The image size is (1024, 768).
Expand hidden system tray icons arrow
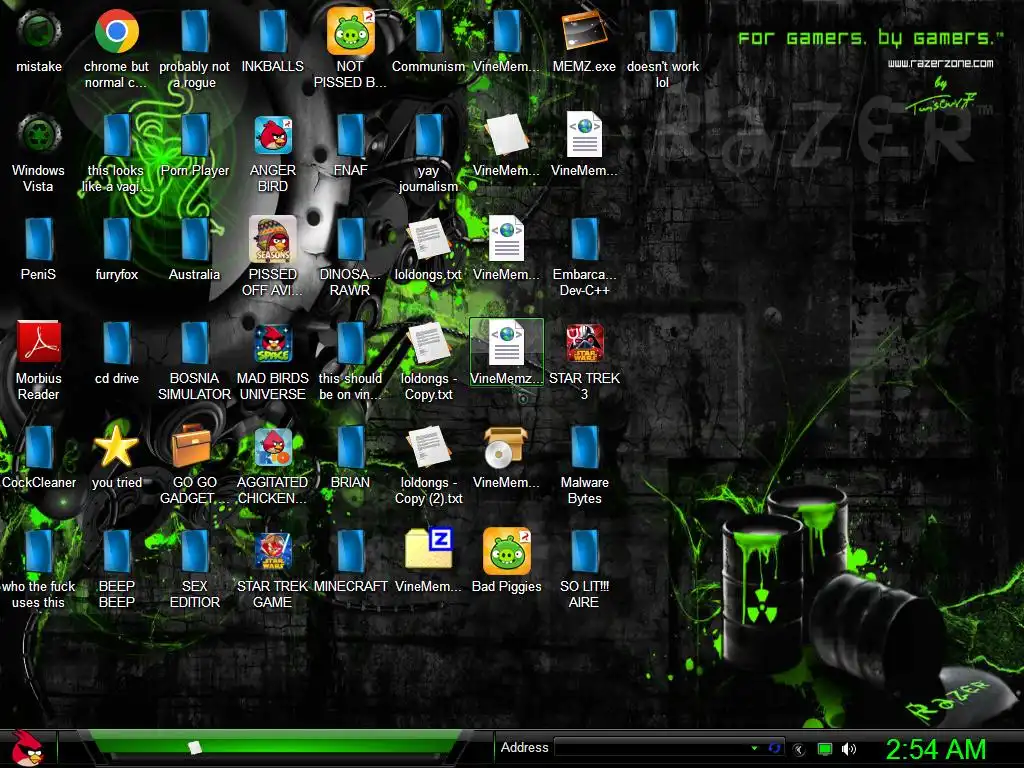(x=799, y=749)
